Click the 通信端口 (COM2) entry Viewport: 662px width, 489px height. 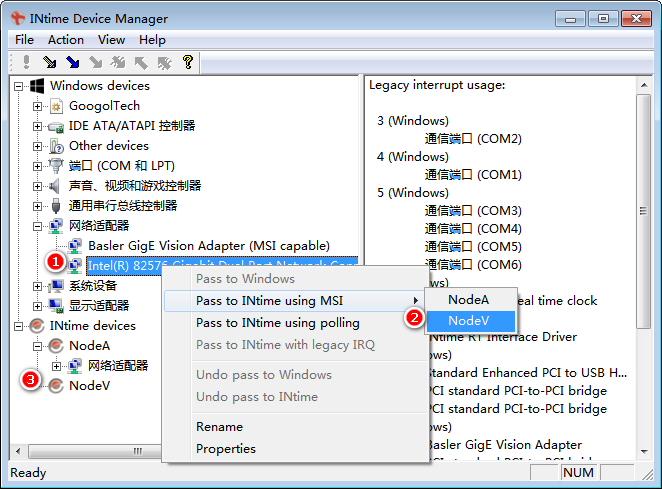pos(473,139)
